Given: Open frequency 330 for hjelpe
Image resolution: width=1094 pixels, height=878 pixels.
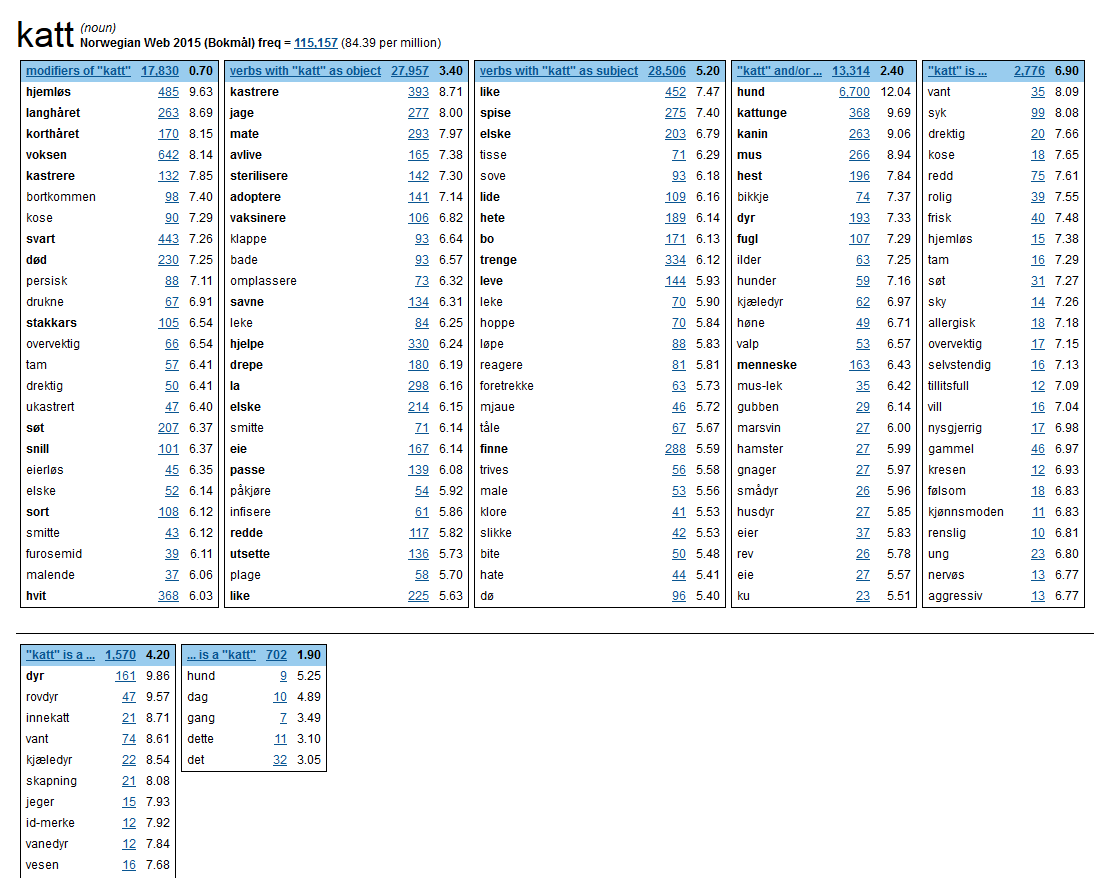Looking at the screenshot, I should (x=419, y=343).
